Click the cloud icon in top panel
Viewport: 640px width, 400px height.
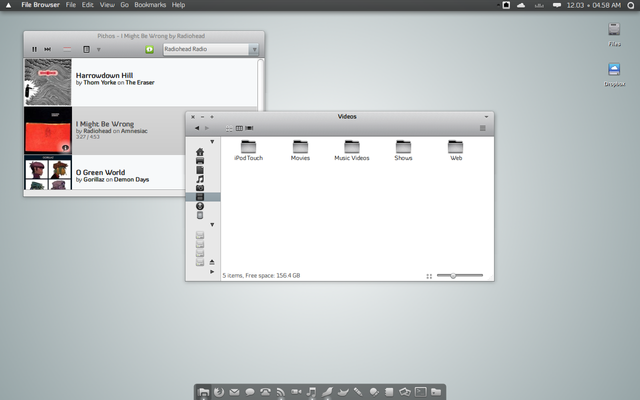click(521, 5)
